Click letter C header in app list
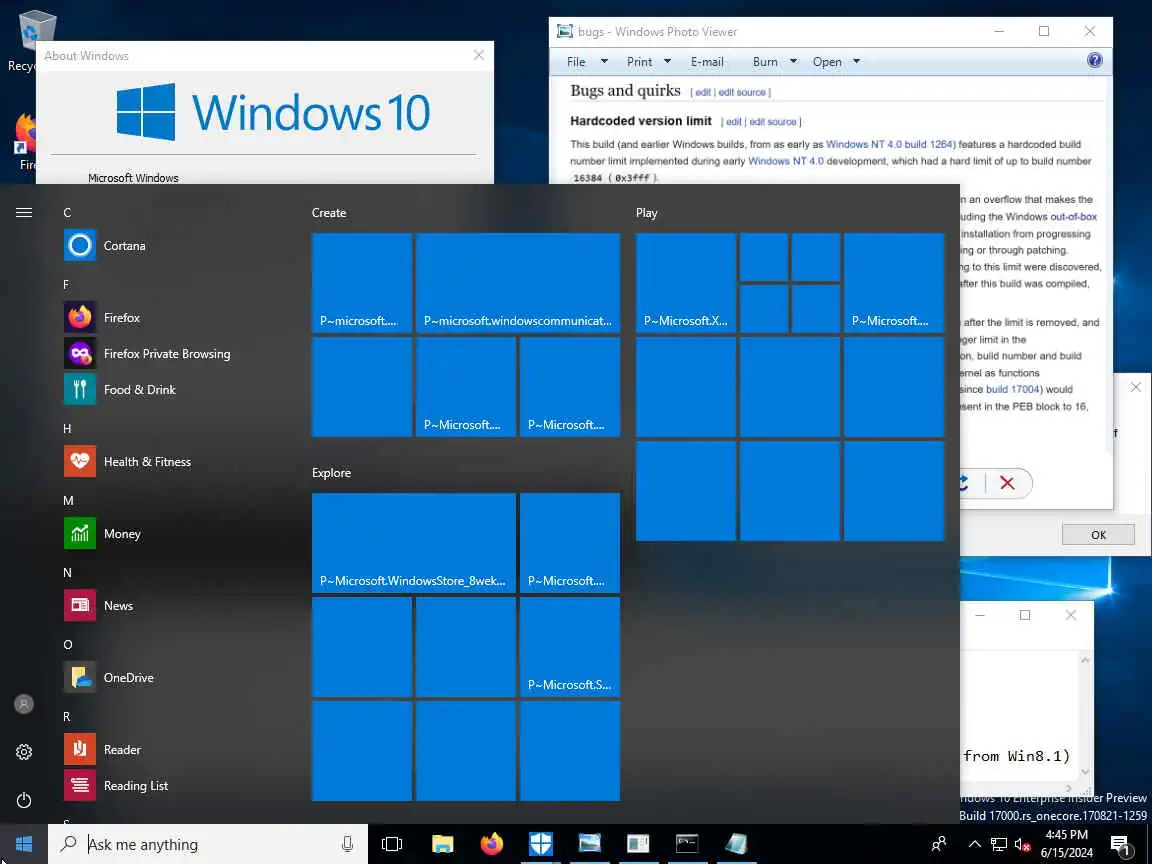 (67, 212)
